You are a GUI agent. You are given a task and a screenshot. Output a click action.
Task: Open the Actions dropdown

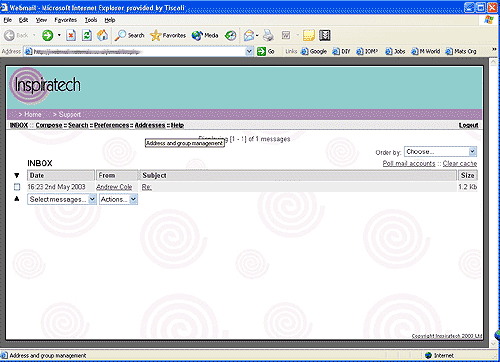point(118,199)
